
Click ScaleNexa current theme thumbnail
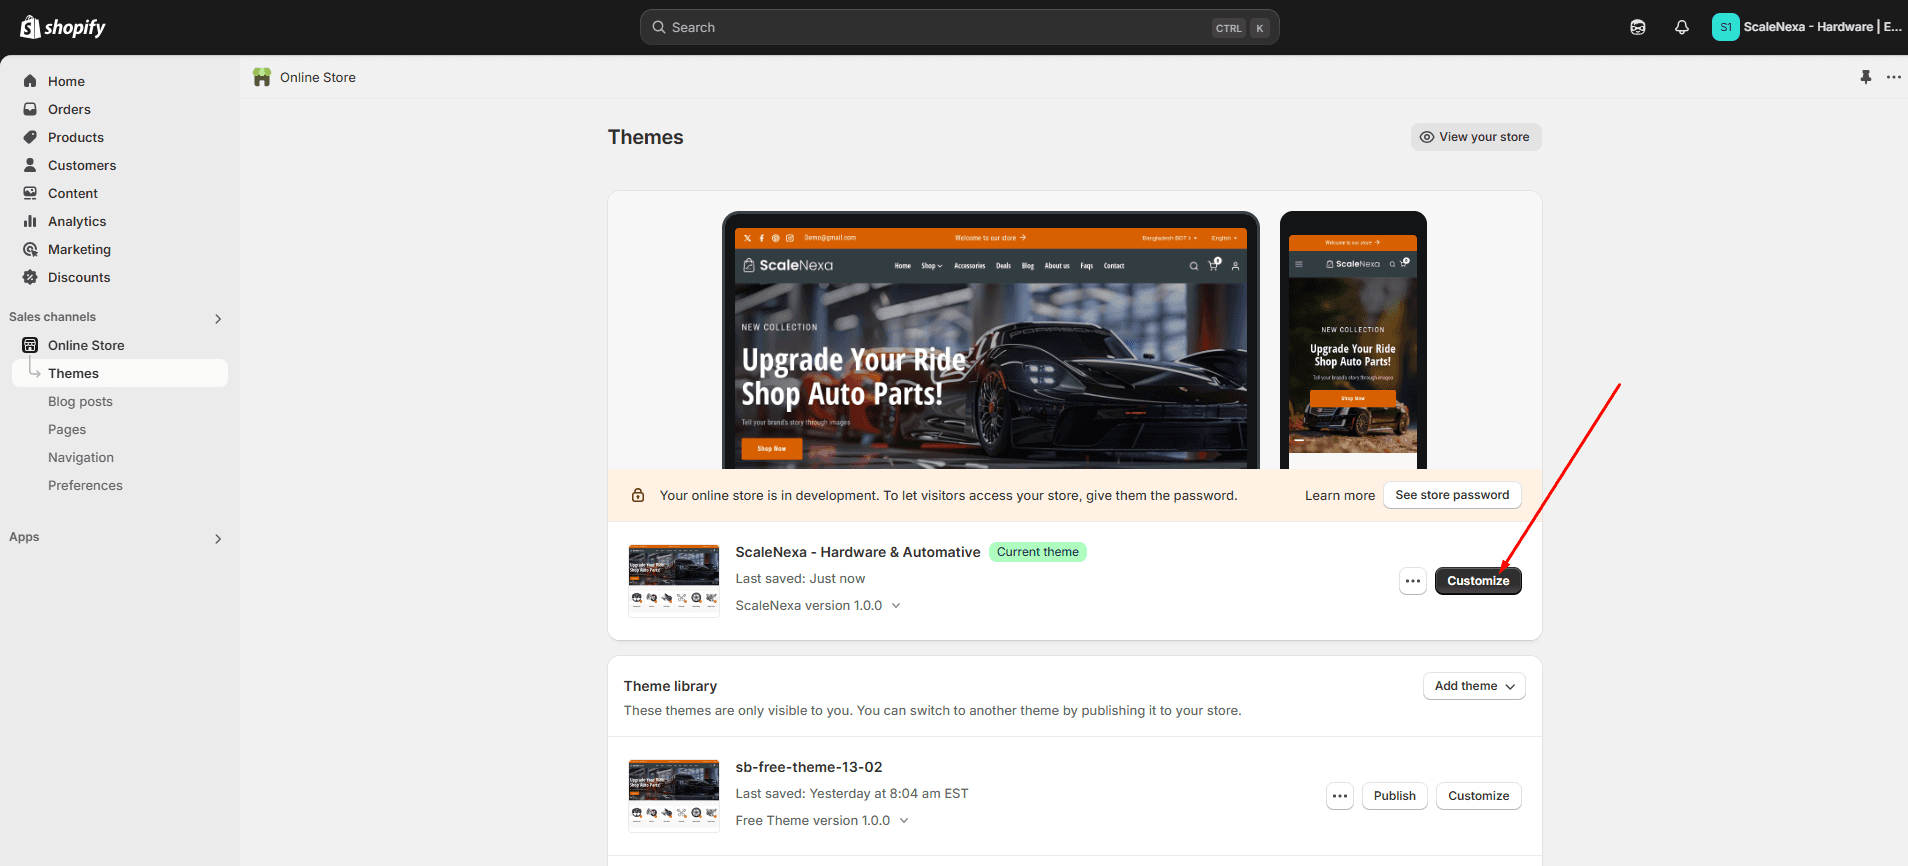tap(674, 580)
